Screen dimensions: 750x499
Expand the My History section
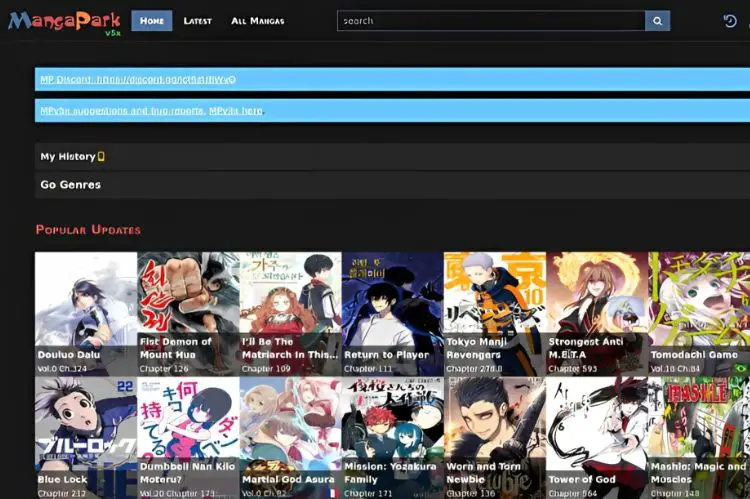[x=392, y=156]
